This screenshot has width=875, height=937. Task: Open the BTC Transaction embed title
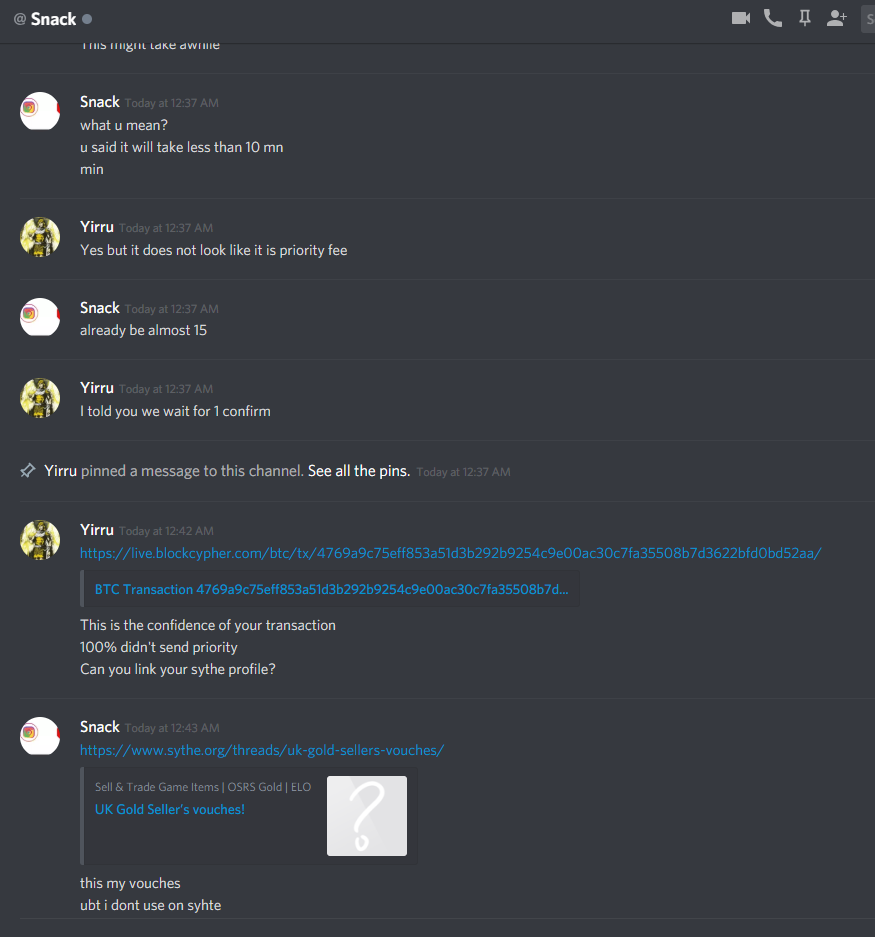(331, 590)
